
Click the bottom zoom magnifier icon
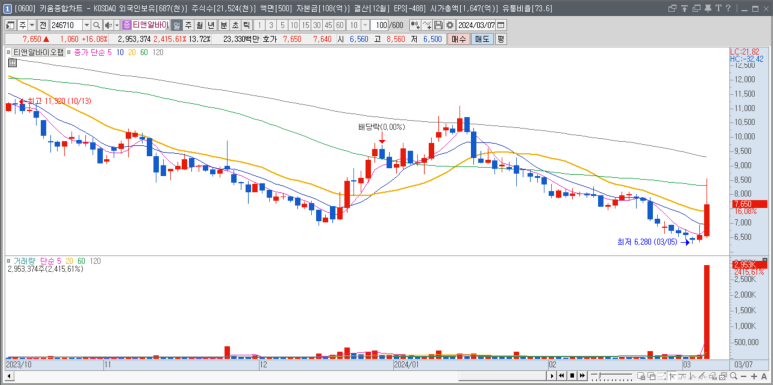[734, 376]
